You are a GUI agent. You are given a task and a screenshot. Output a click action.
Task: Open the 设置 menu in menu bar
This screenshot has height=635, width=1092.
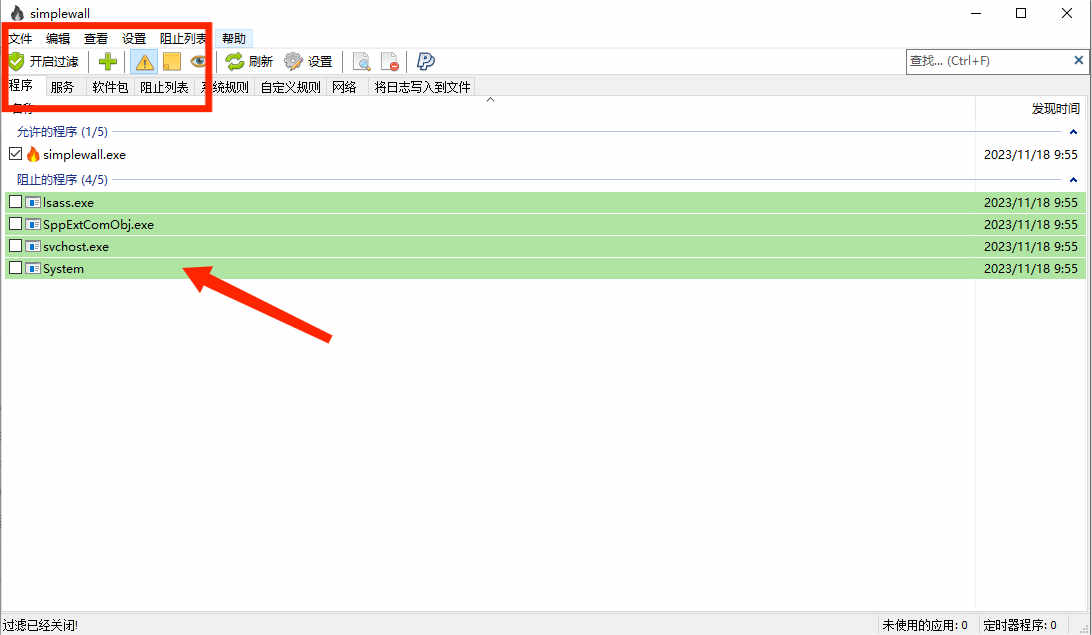coord(134,38)
